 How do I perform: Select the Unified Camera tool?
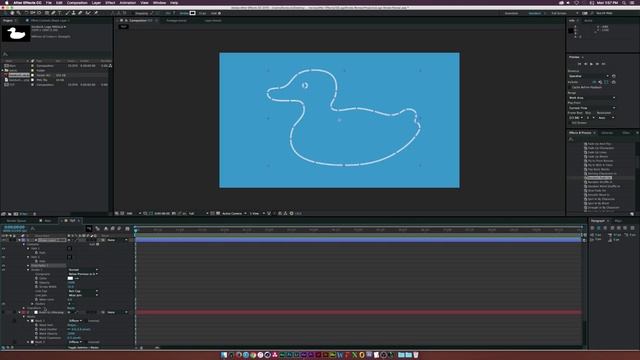point(33,13)
